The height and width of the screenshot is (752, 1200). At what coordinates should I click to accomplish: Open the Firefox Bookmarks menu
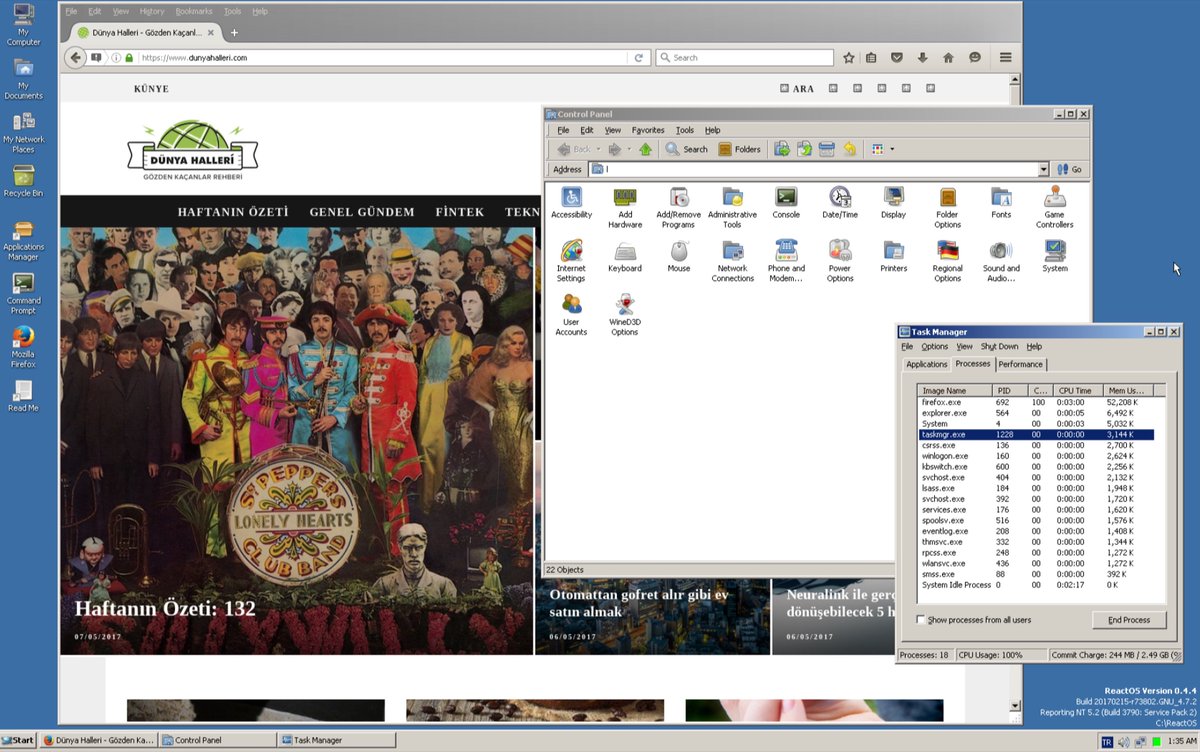pos(193,11)
